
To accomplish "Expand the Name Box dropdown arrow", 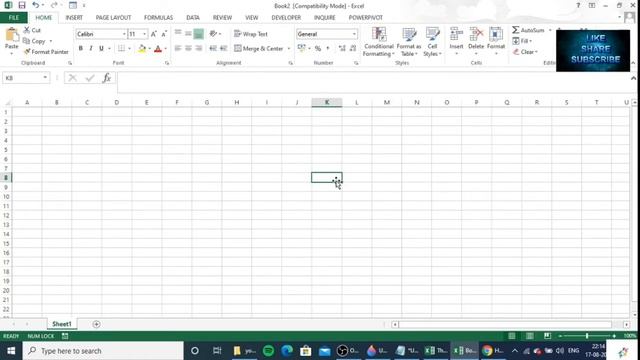I will (45, 78).
